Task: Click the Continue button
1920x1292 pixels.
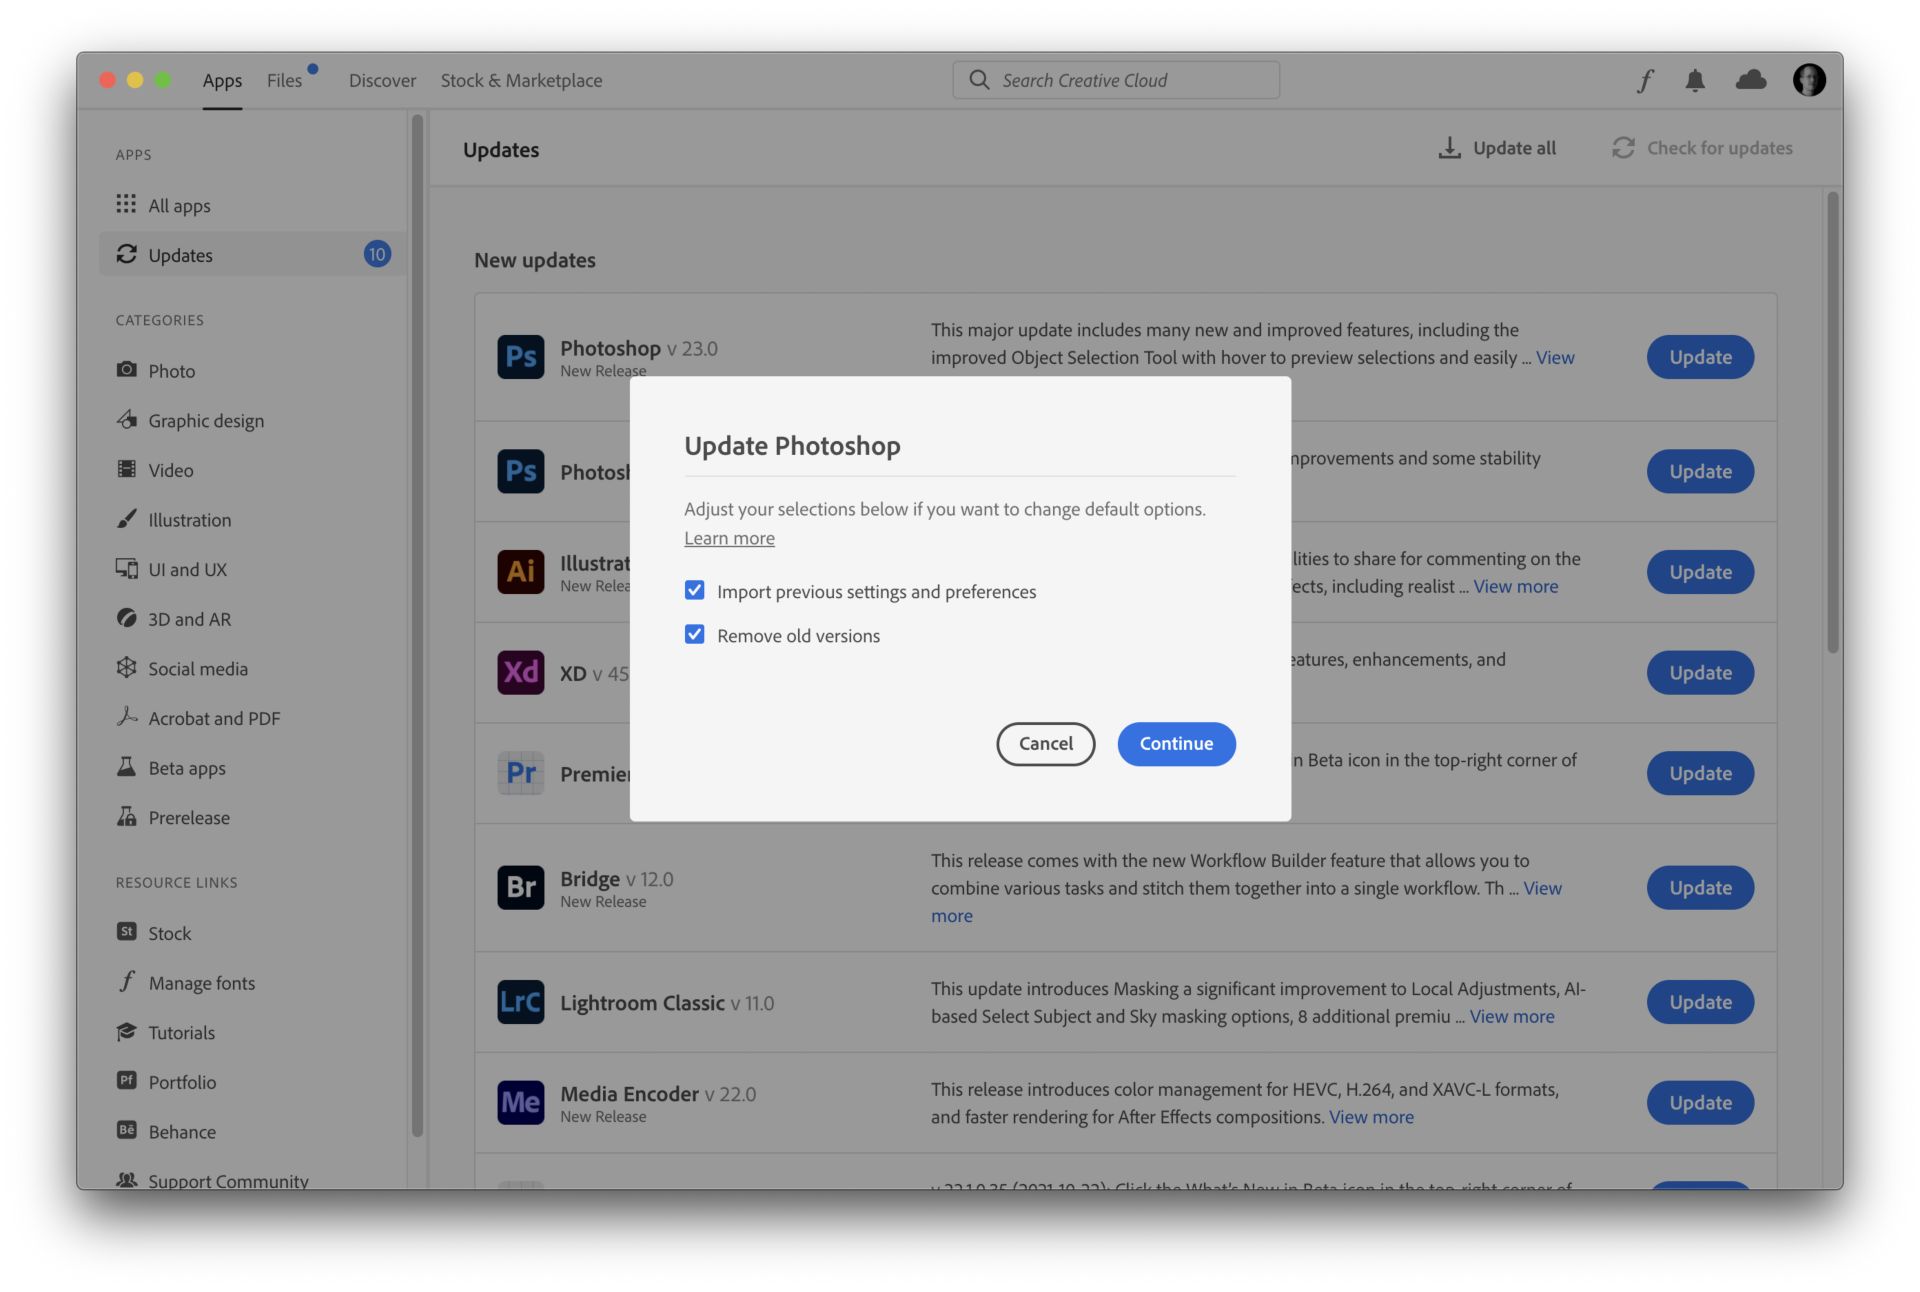Action: coord(1176,744)
